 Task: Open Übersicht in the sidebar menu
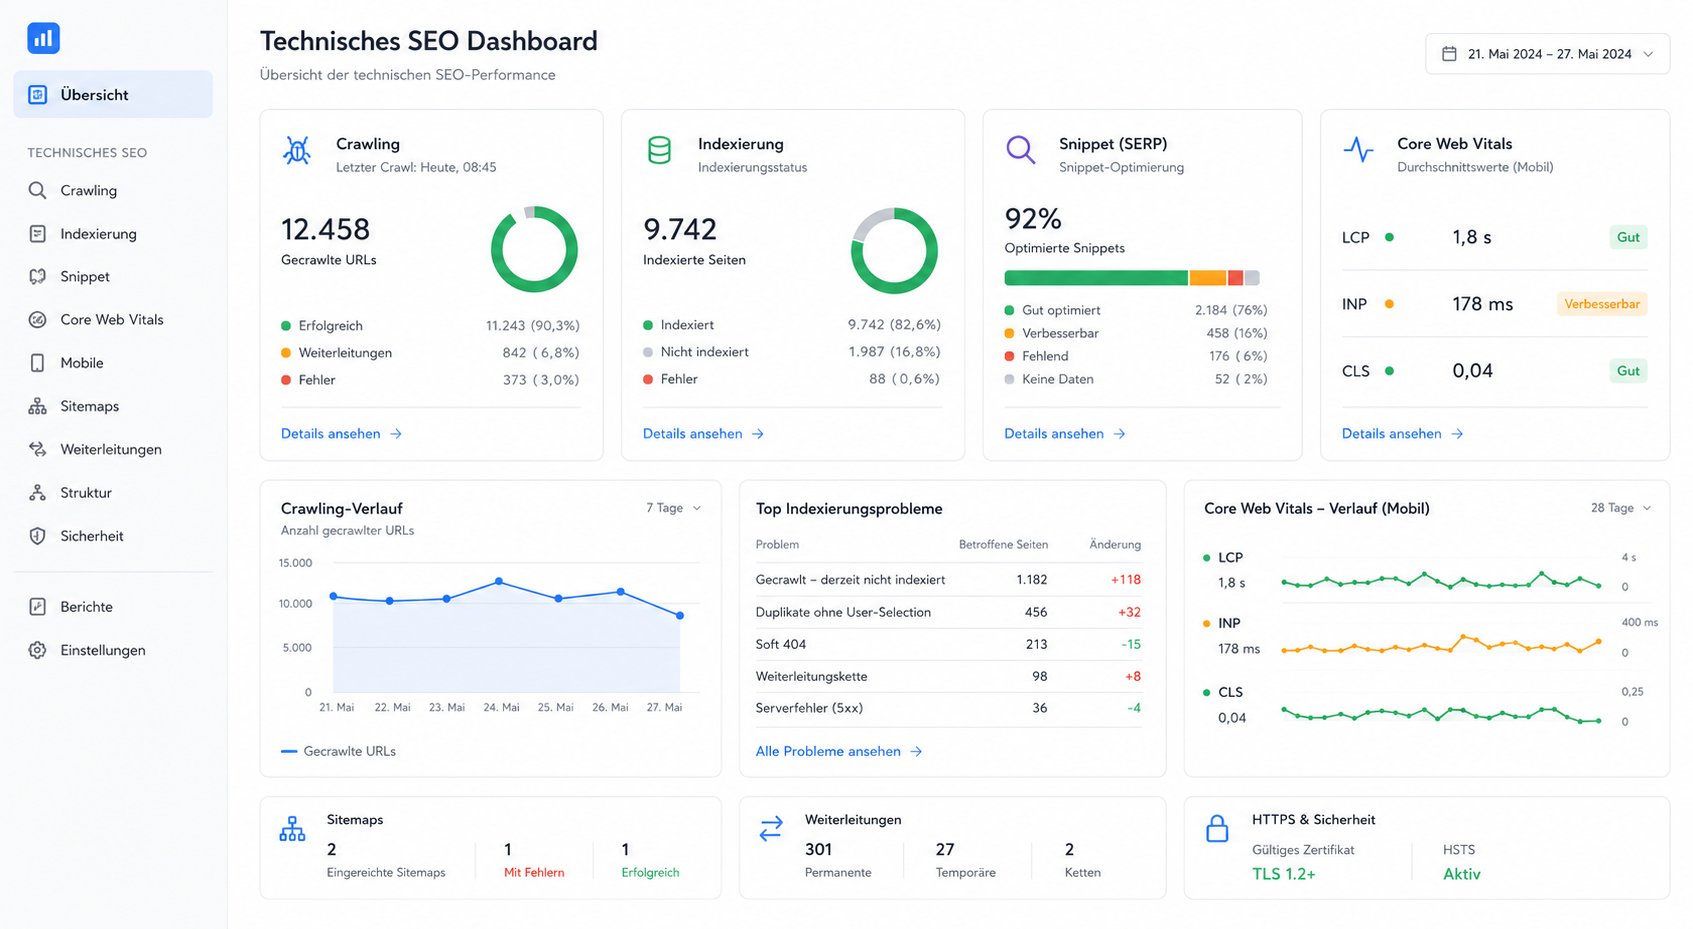[x=113, y=95]
